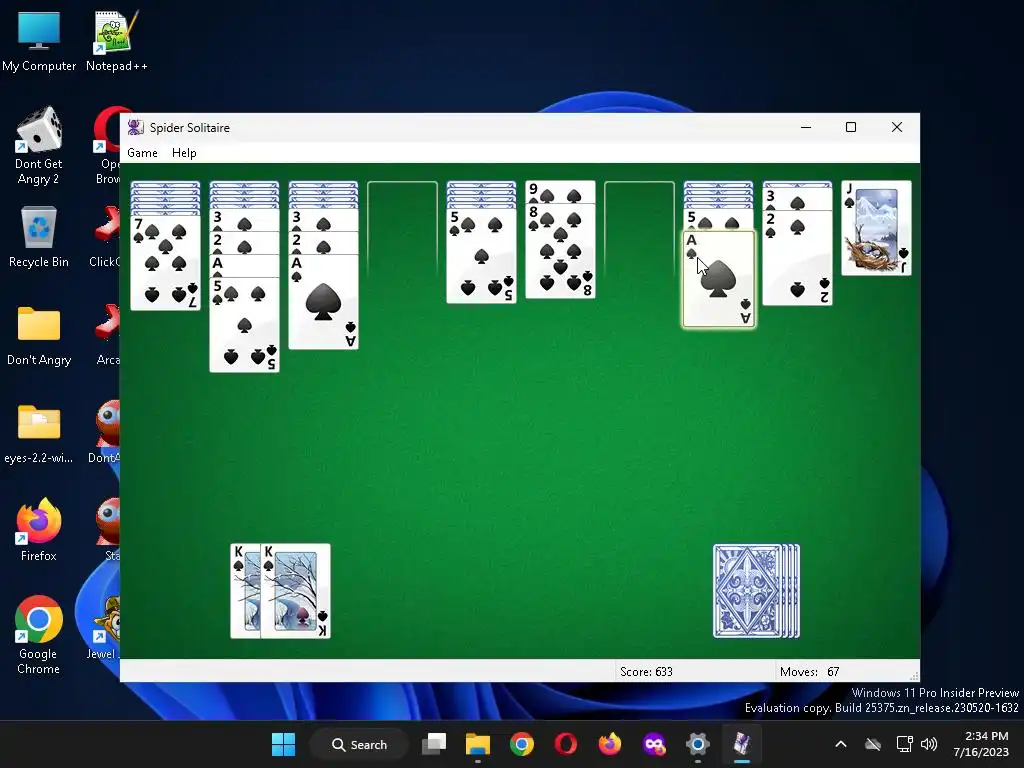
Task: Select the 5 of spades in fifth column
Action: pyautogui.click(x=481, y=256)
